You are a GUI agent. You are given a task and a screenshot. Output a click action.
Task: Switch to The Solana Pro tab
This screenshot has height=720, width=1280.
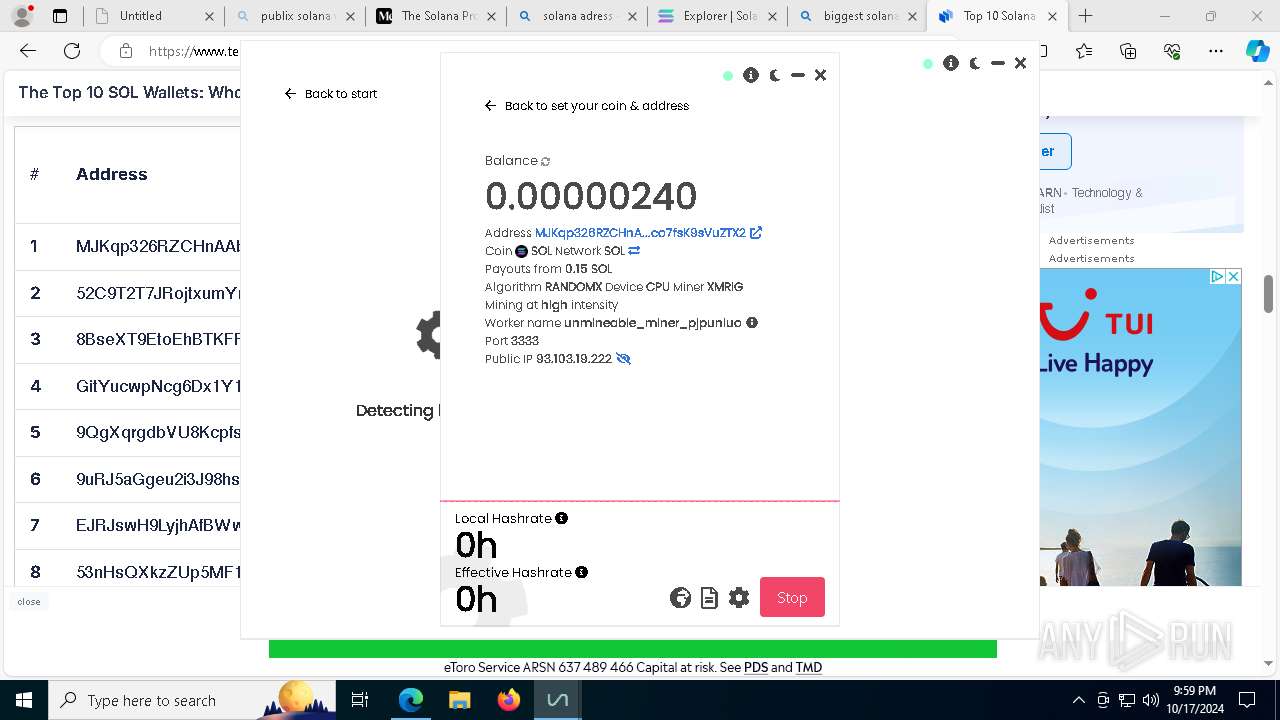click(435, 16)
